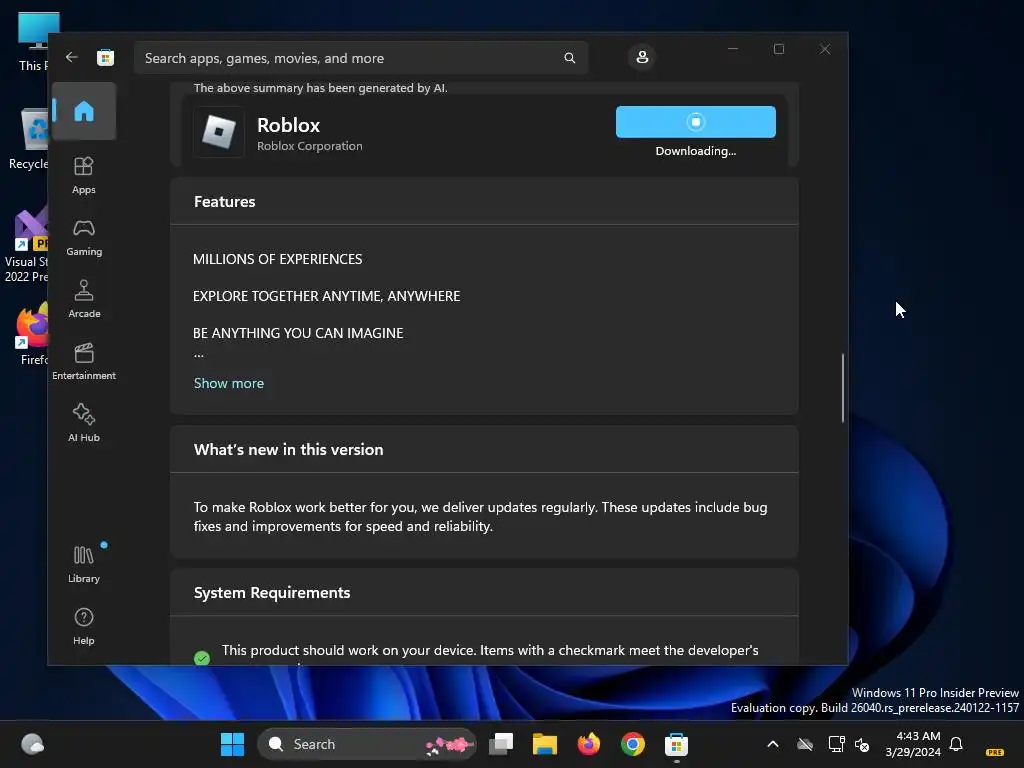
Task: Click the muted volume tray icon
Action: pyautogui.click(x=862, y=744)
